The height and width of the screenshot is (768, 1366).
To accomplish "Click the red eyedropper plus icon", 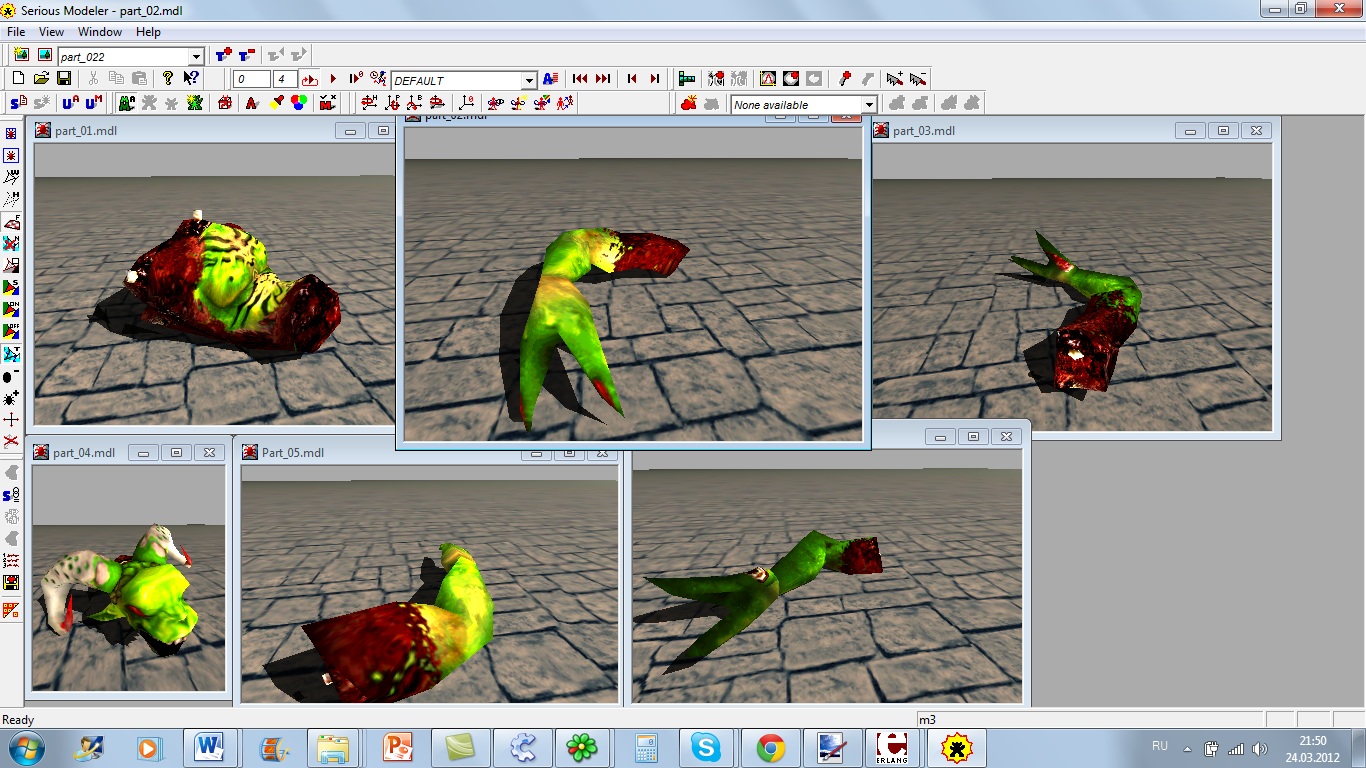I will tap(845, 78).
